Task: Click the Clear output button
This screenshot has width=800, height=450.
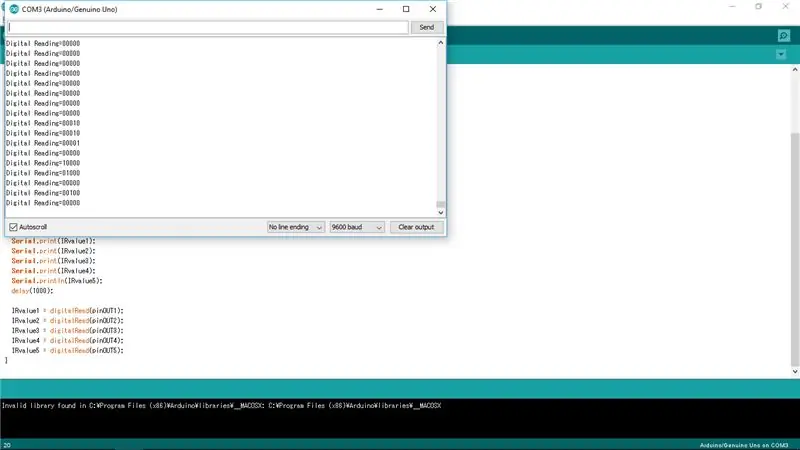Action: (x=416, y=227)
